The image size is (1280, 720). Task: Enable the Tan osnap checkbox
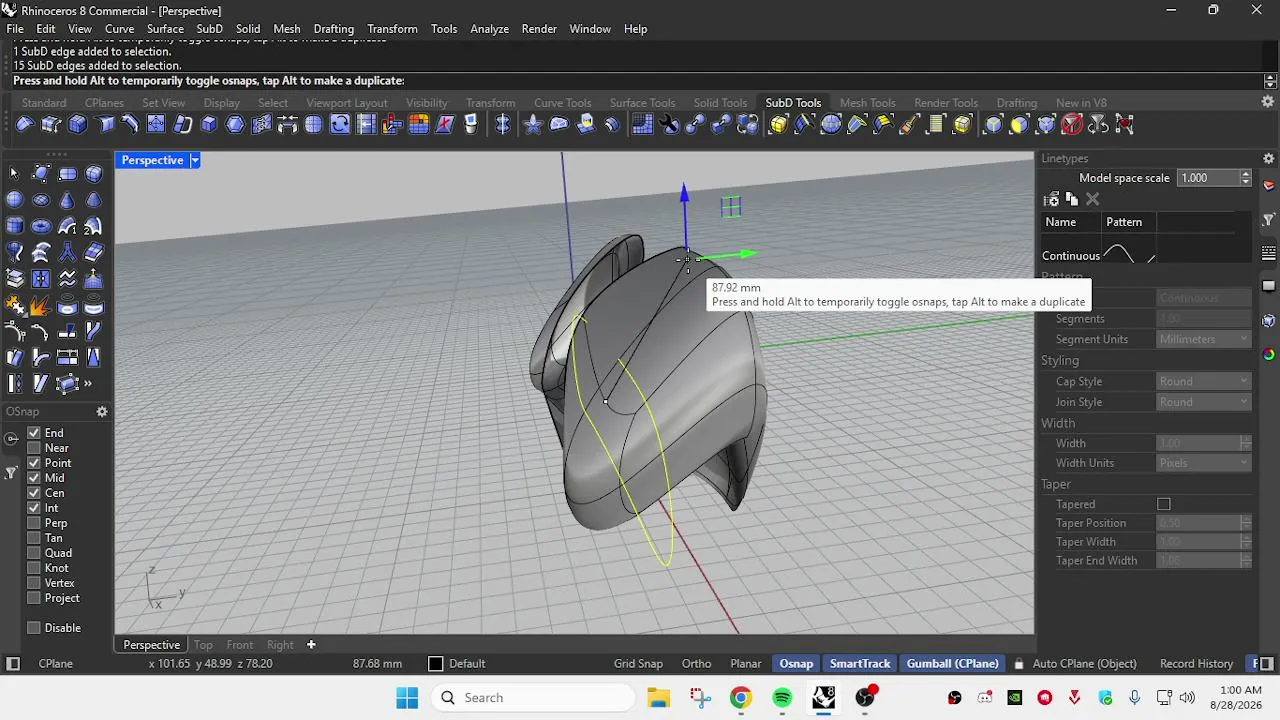pyautogui.click(x=34, y=538)
